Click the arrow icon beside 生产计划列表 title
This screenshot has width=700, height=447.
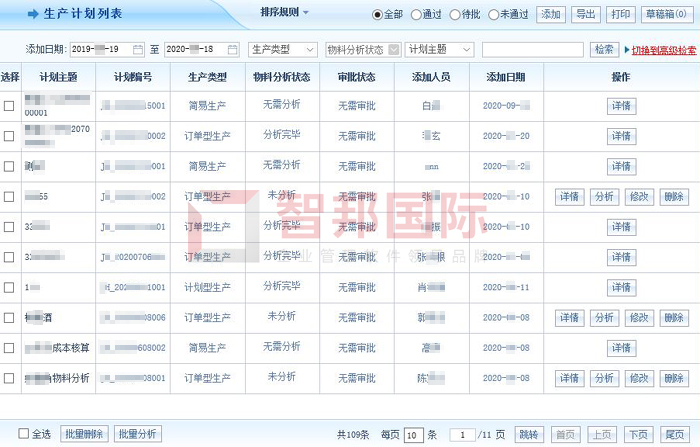pos(32,14)
